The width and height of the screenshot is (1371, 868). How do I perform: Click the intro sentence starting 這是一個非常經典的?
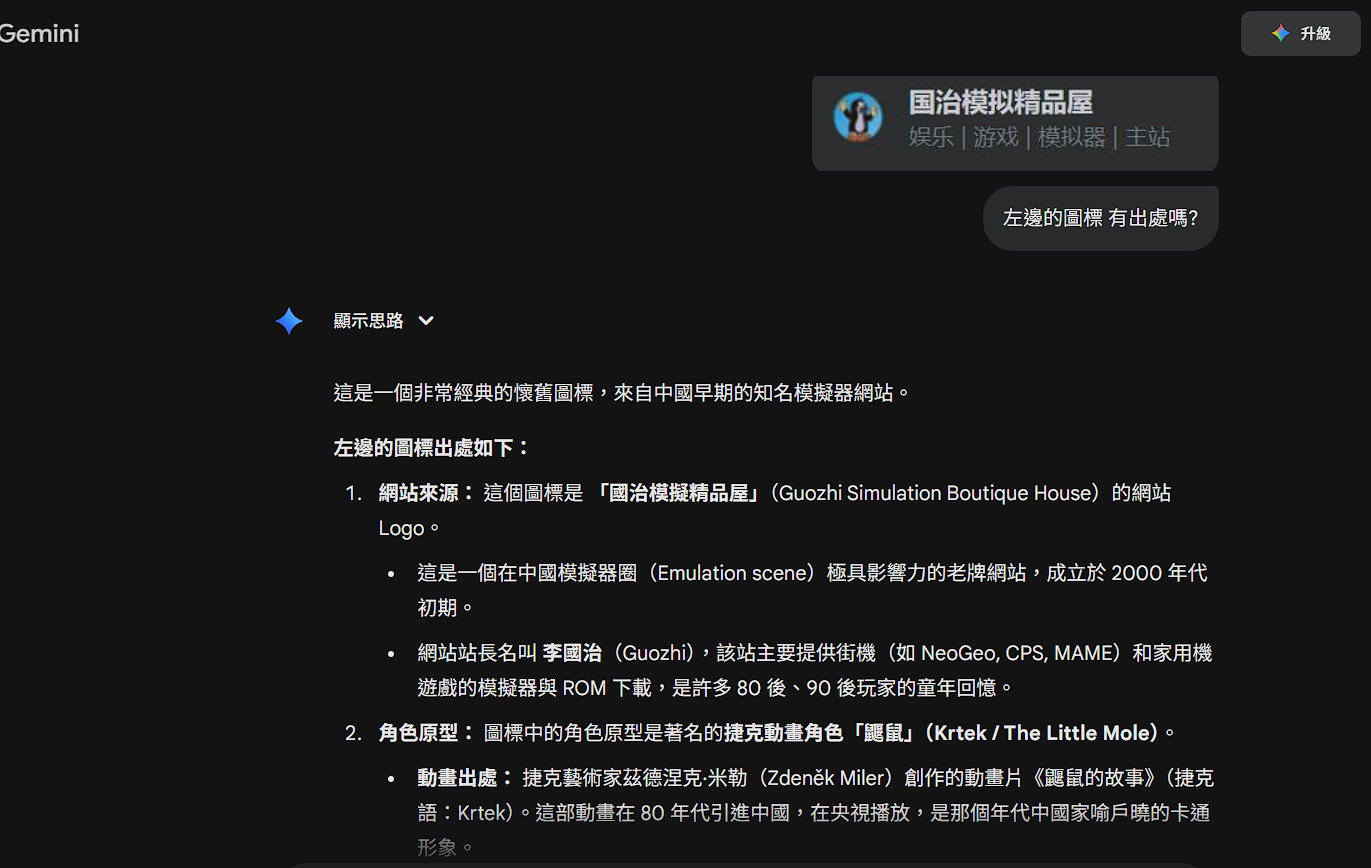pyautogui.click(x=622, y=392)
